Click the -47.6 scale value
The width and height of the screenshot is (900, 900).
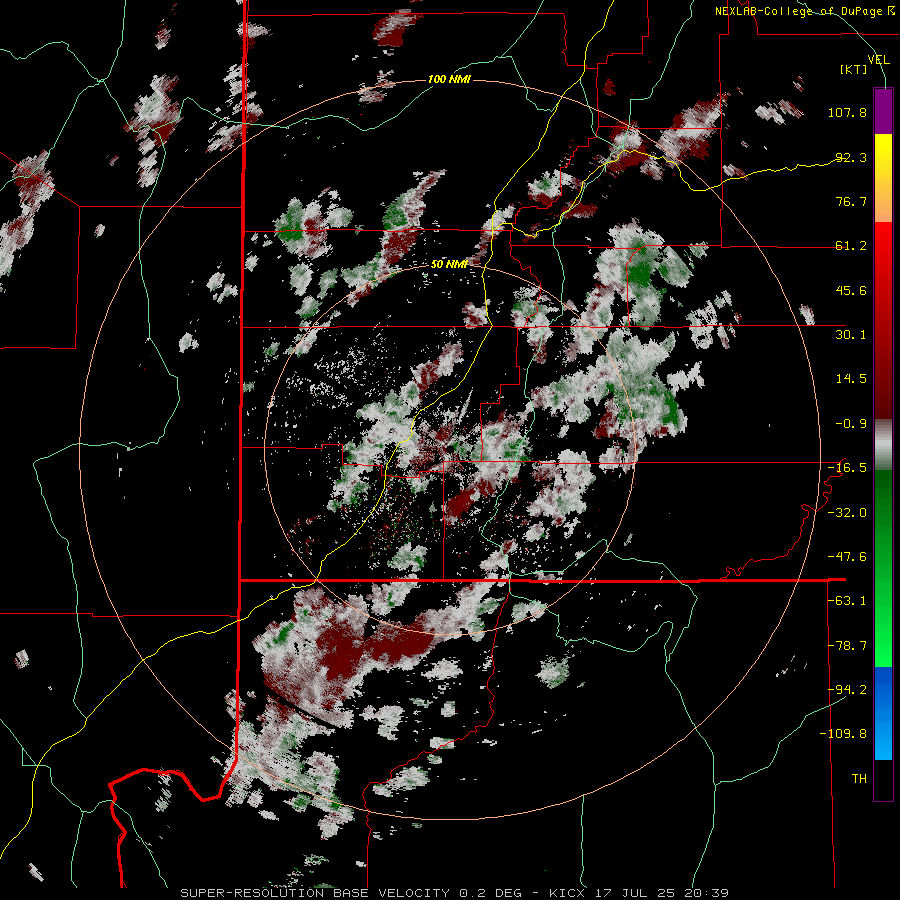pos(847,557)
